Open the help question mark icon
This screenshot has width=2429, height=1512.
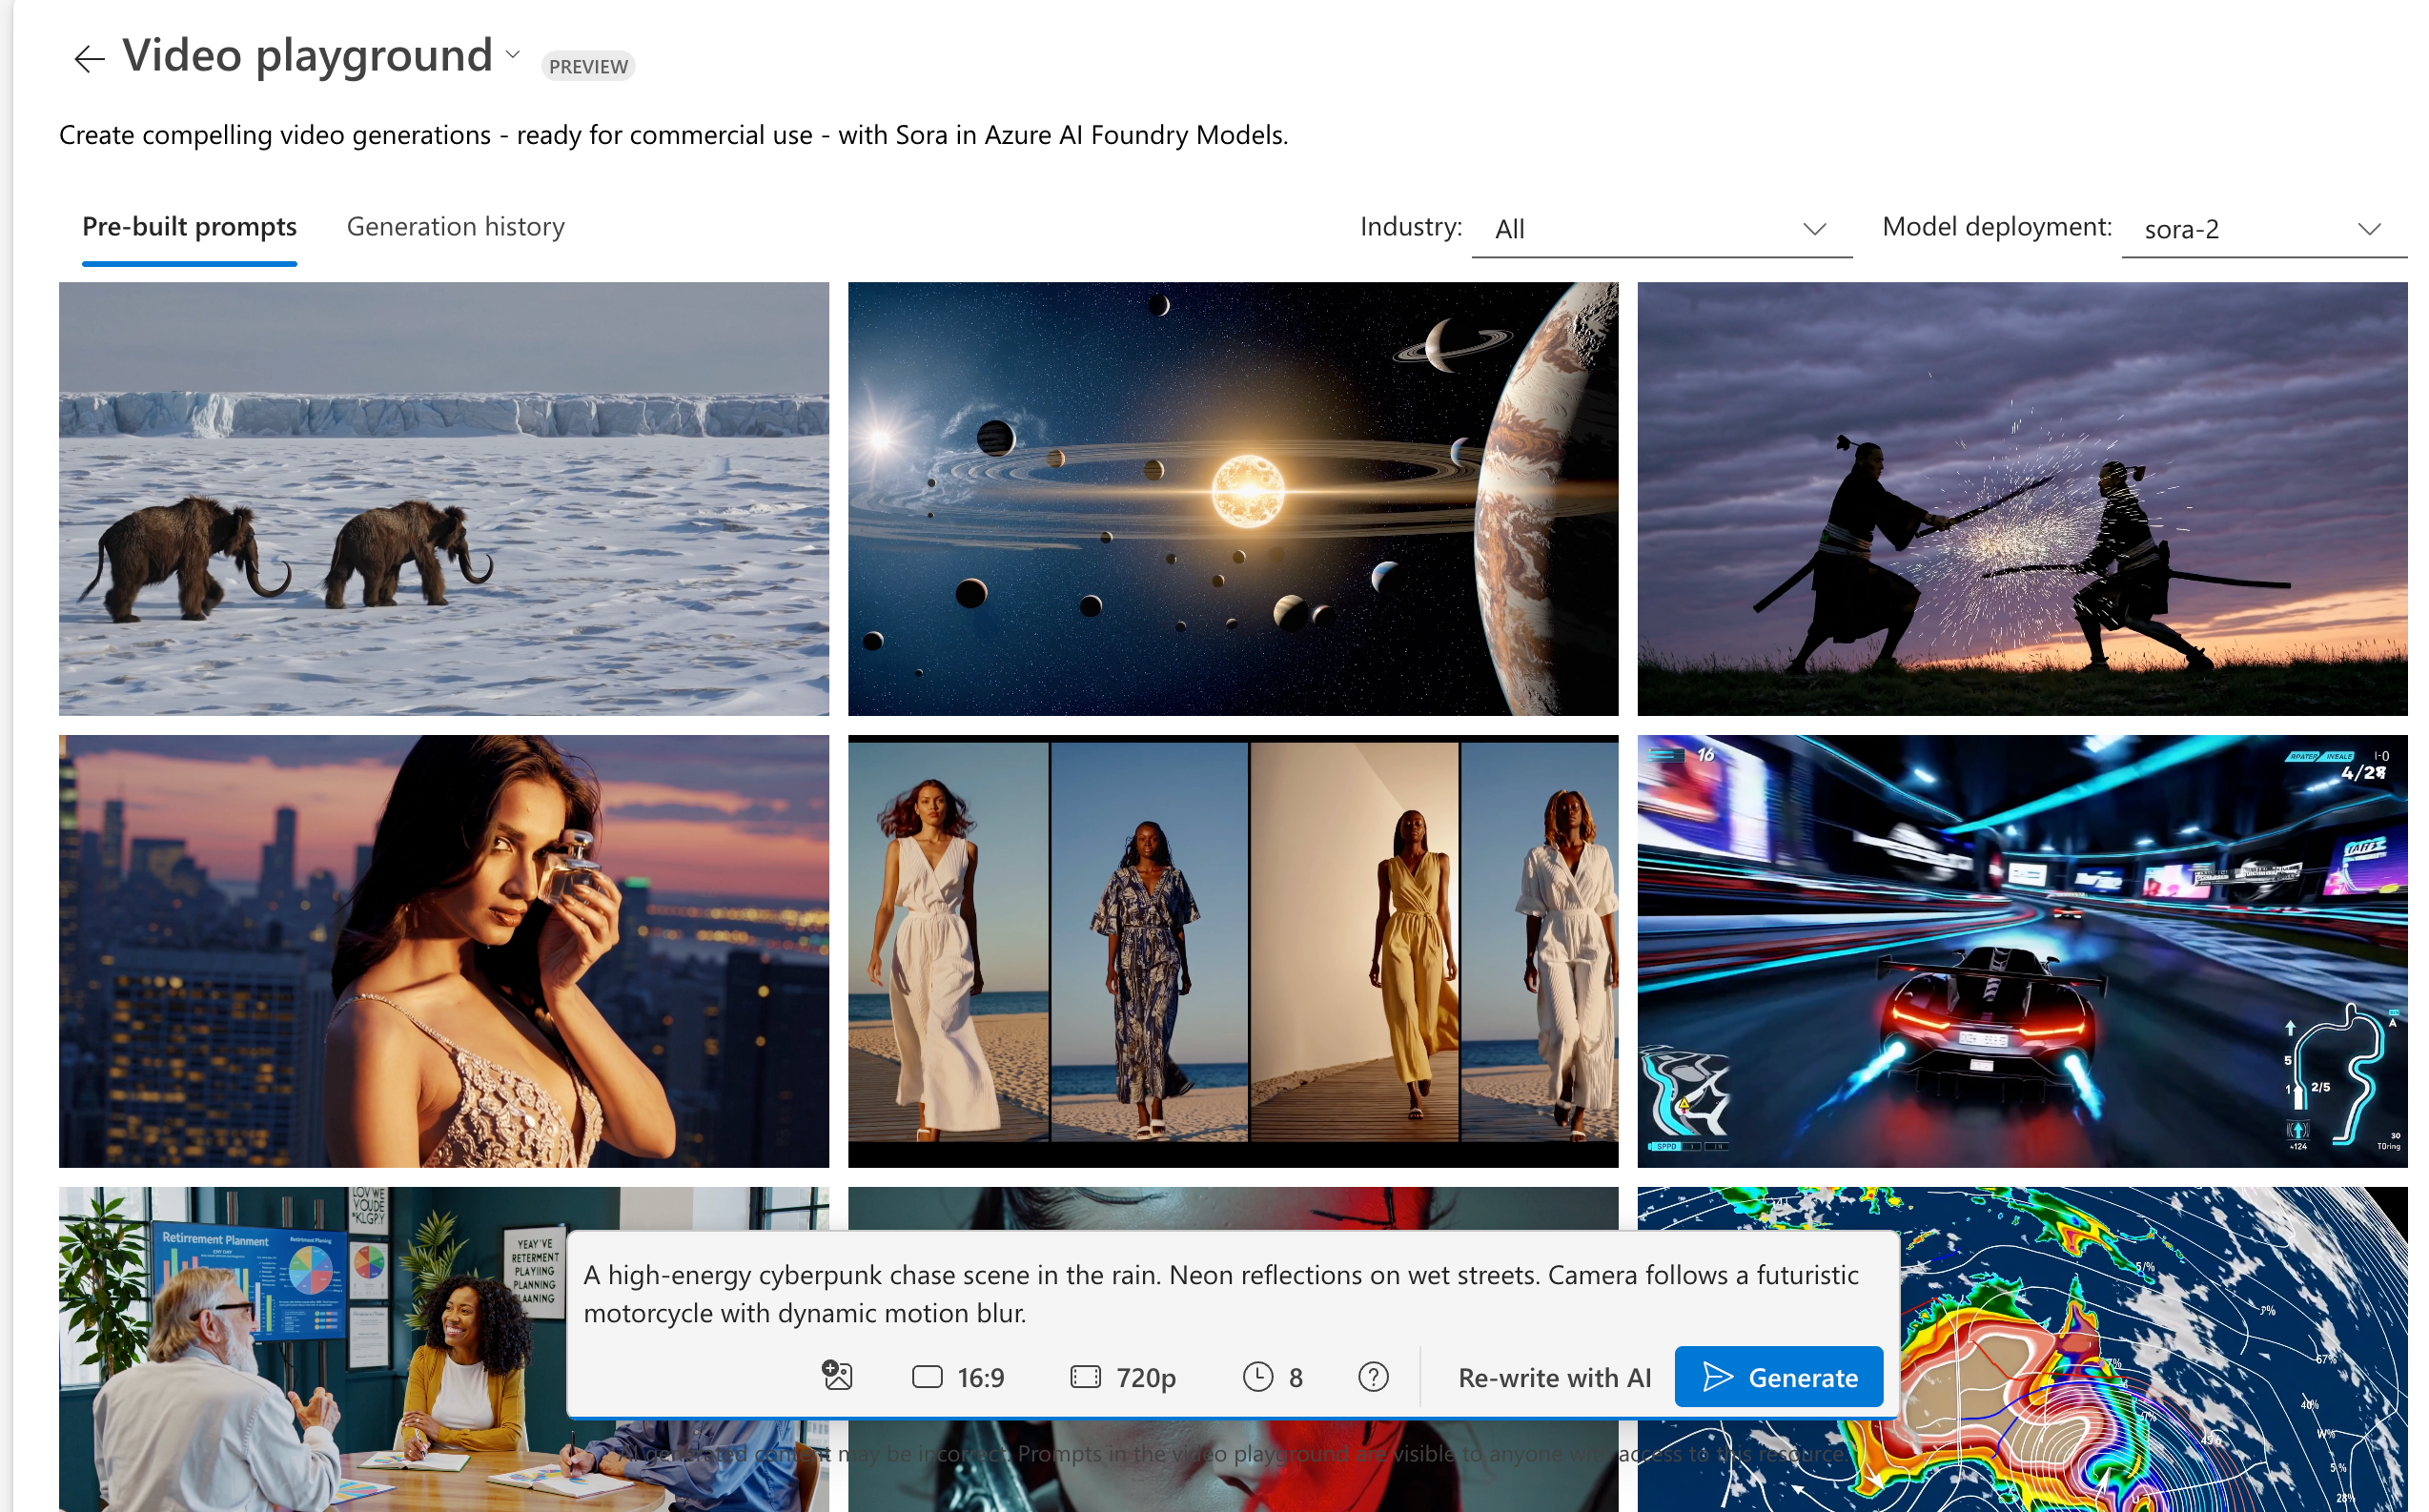1373,1377
